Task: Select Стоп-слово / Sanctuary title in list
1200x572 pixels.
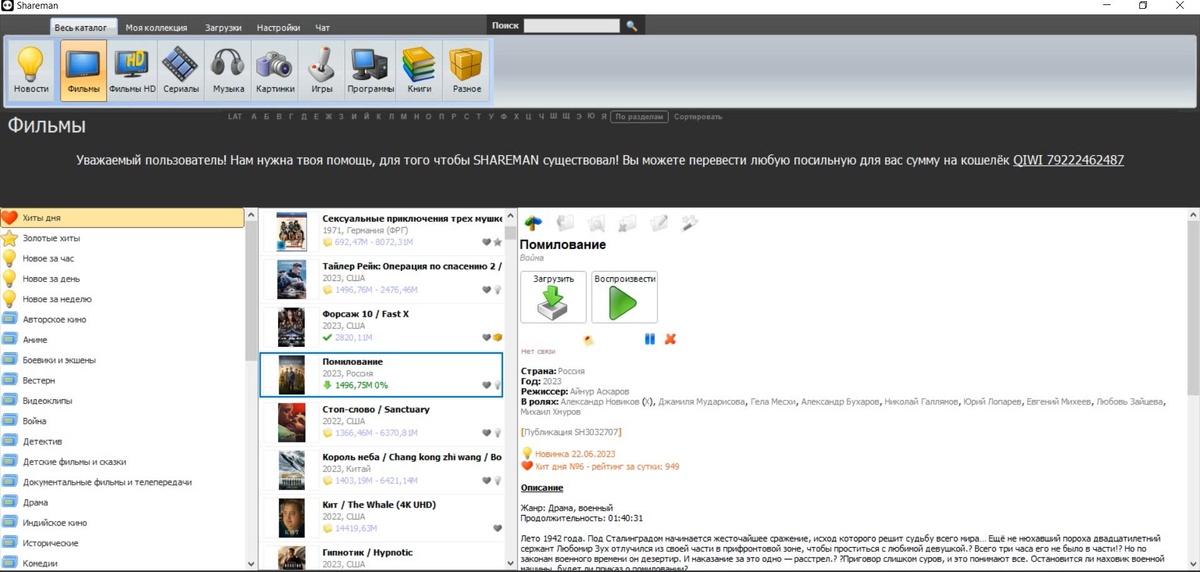Action: point(376,409)
